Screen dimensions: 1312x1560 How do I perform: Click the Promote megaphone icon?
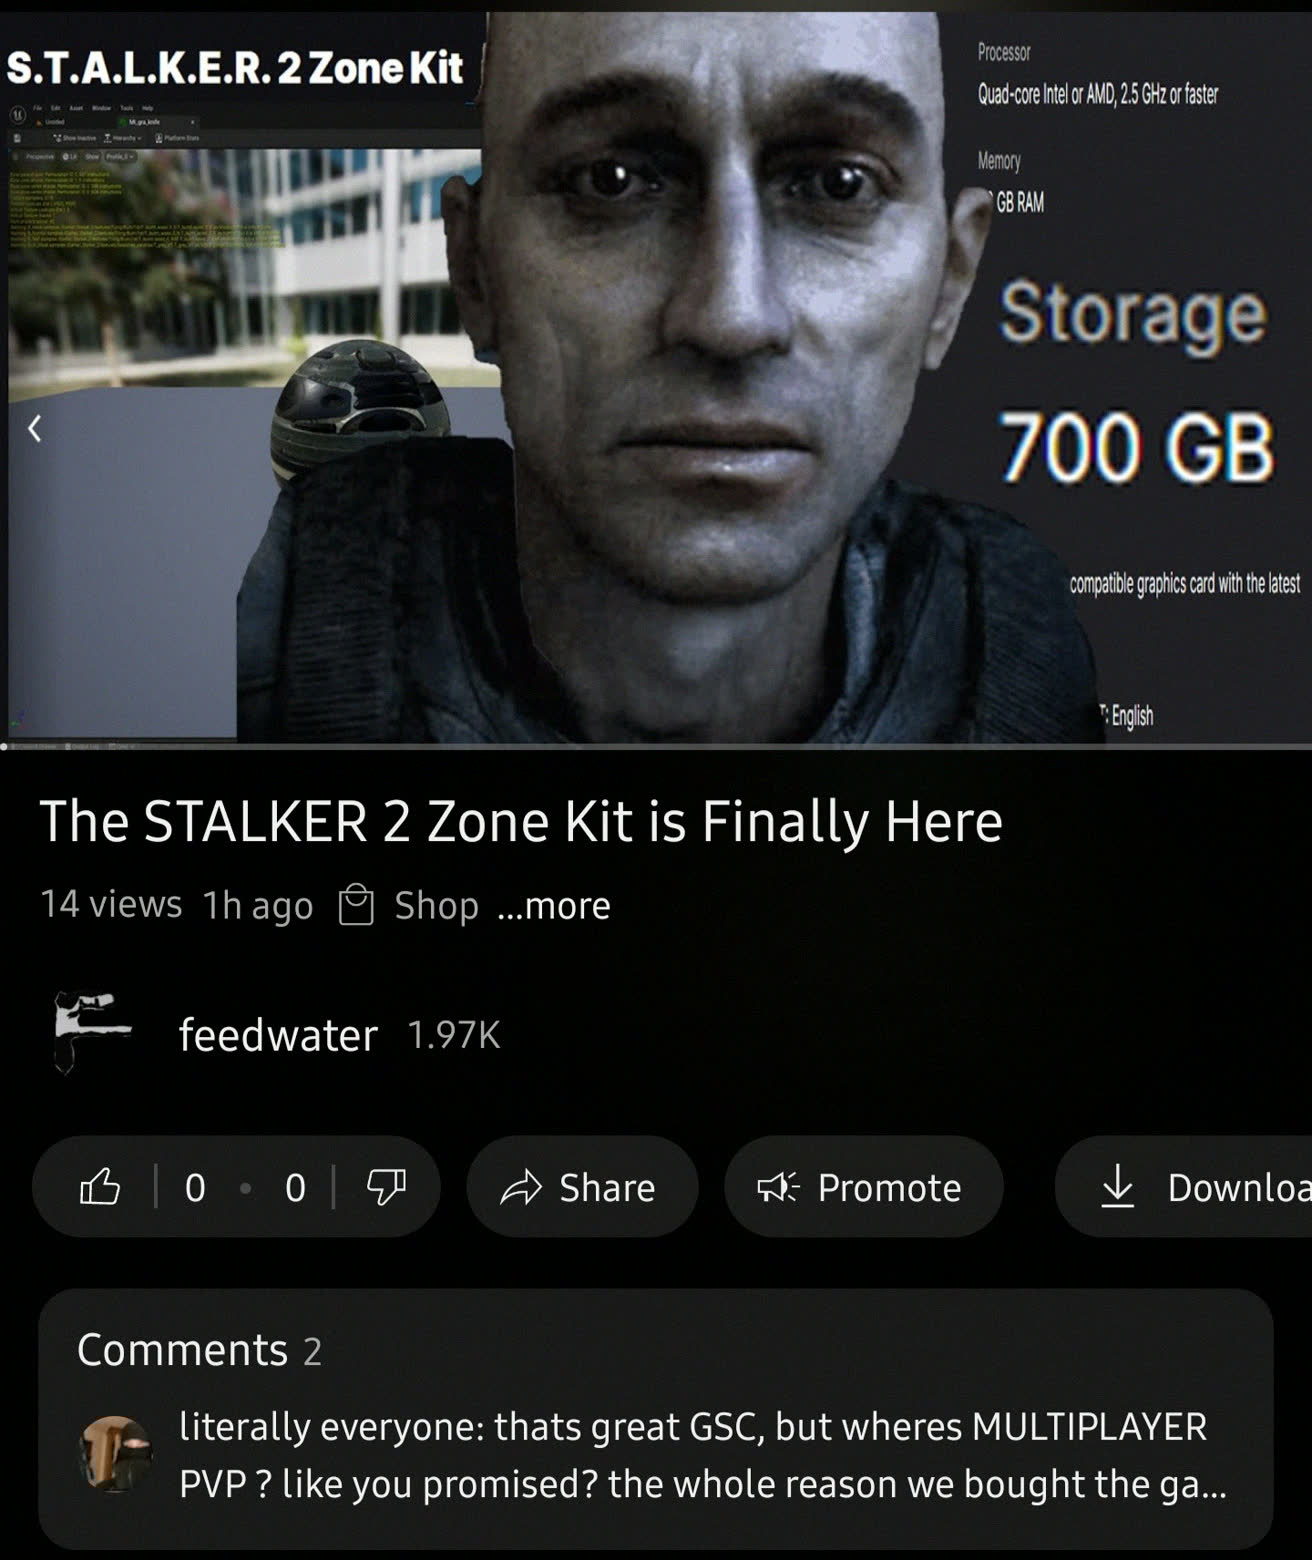tap(779, 1187)
